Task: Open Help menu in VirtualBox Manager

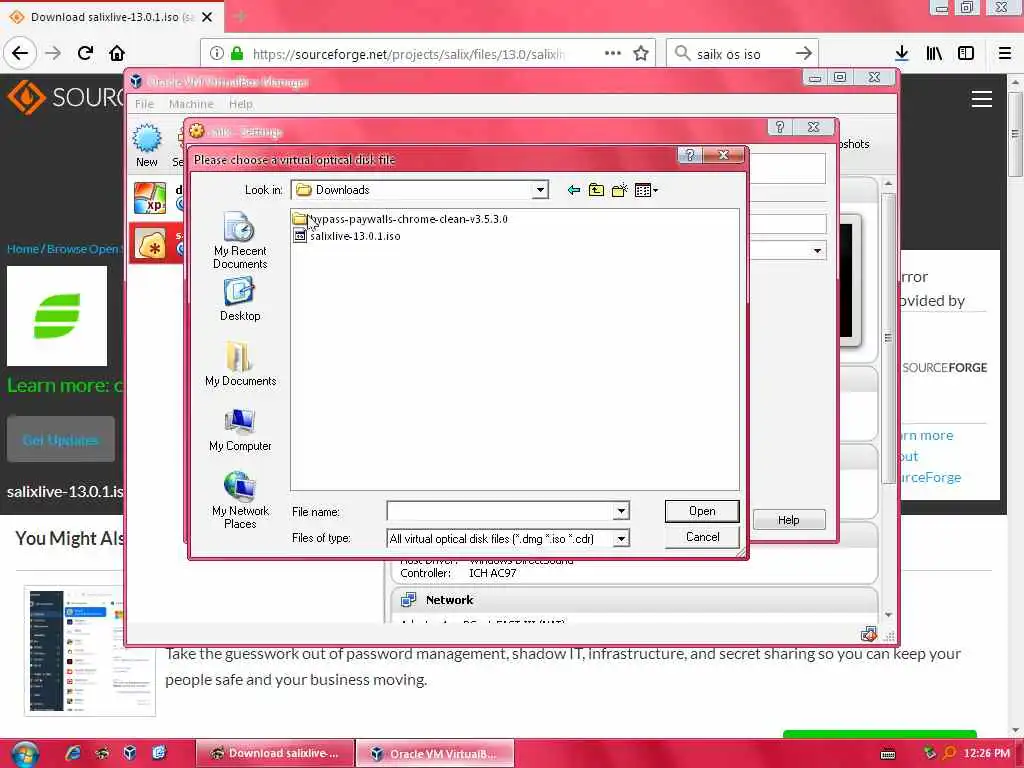Action: coord(240,104)
